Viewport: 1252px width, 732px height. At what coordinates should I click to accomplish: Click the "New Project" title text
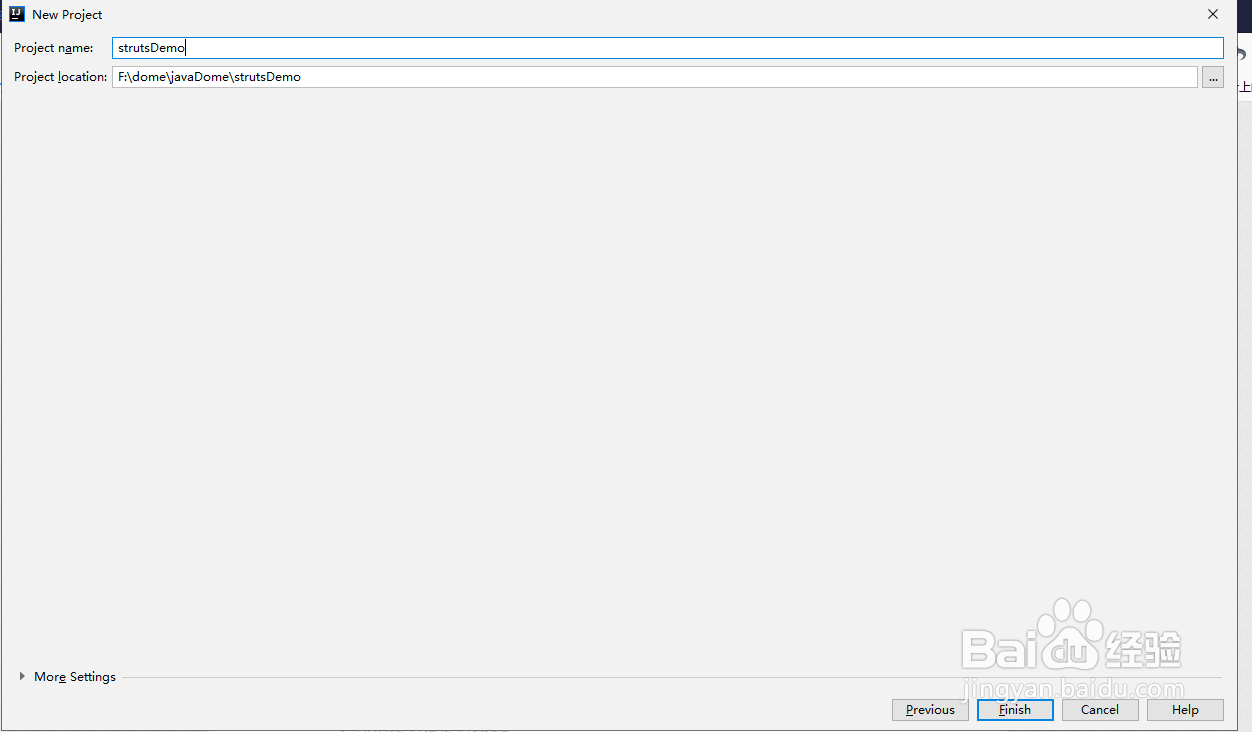(x=67, y=15)
